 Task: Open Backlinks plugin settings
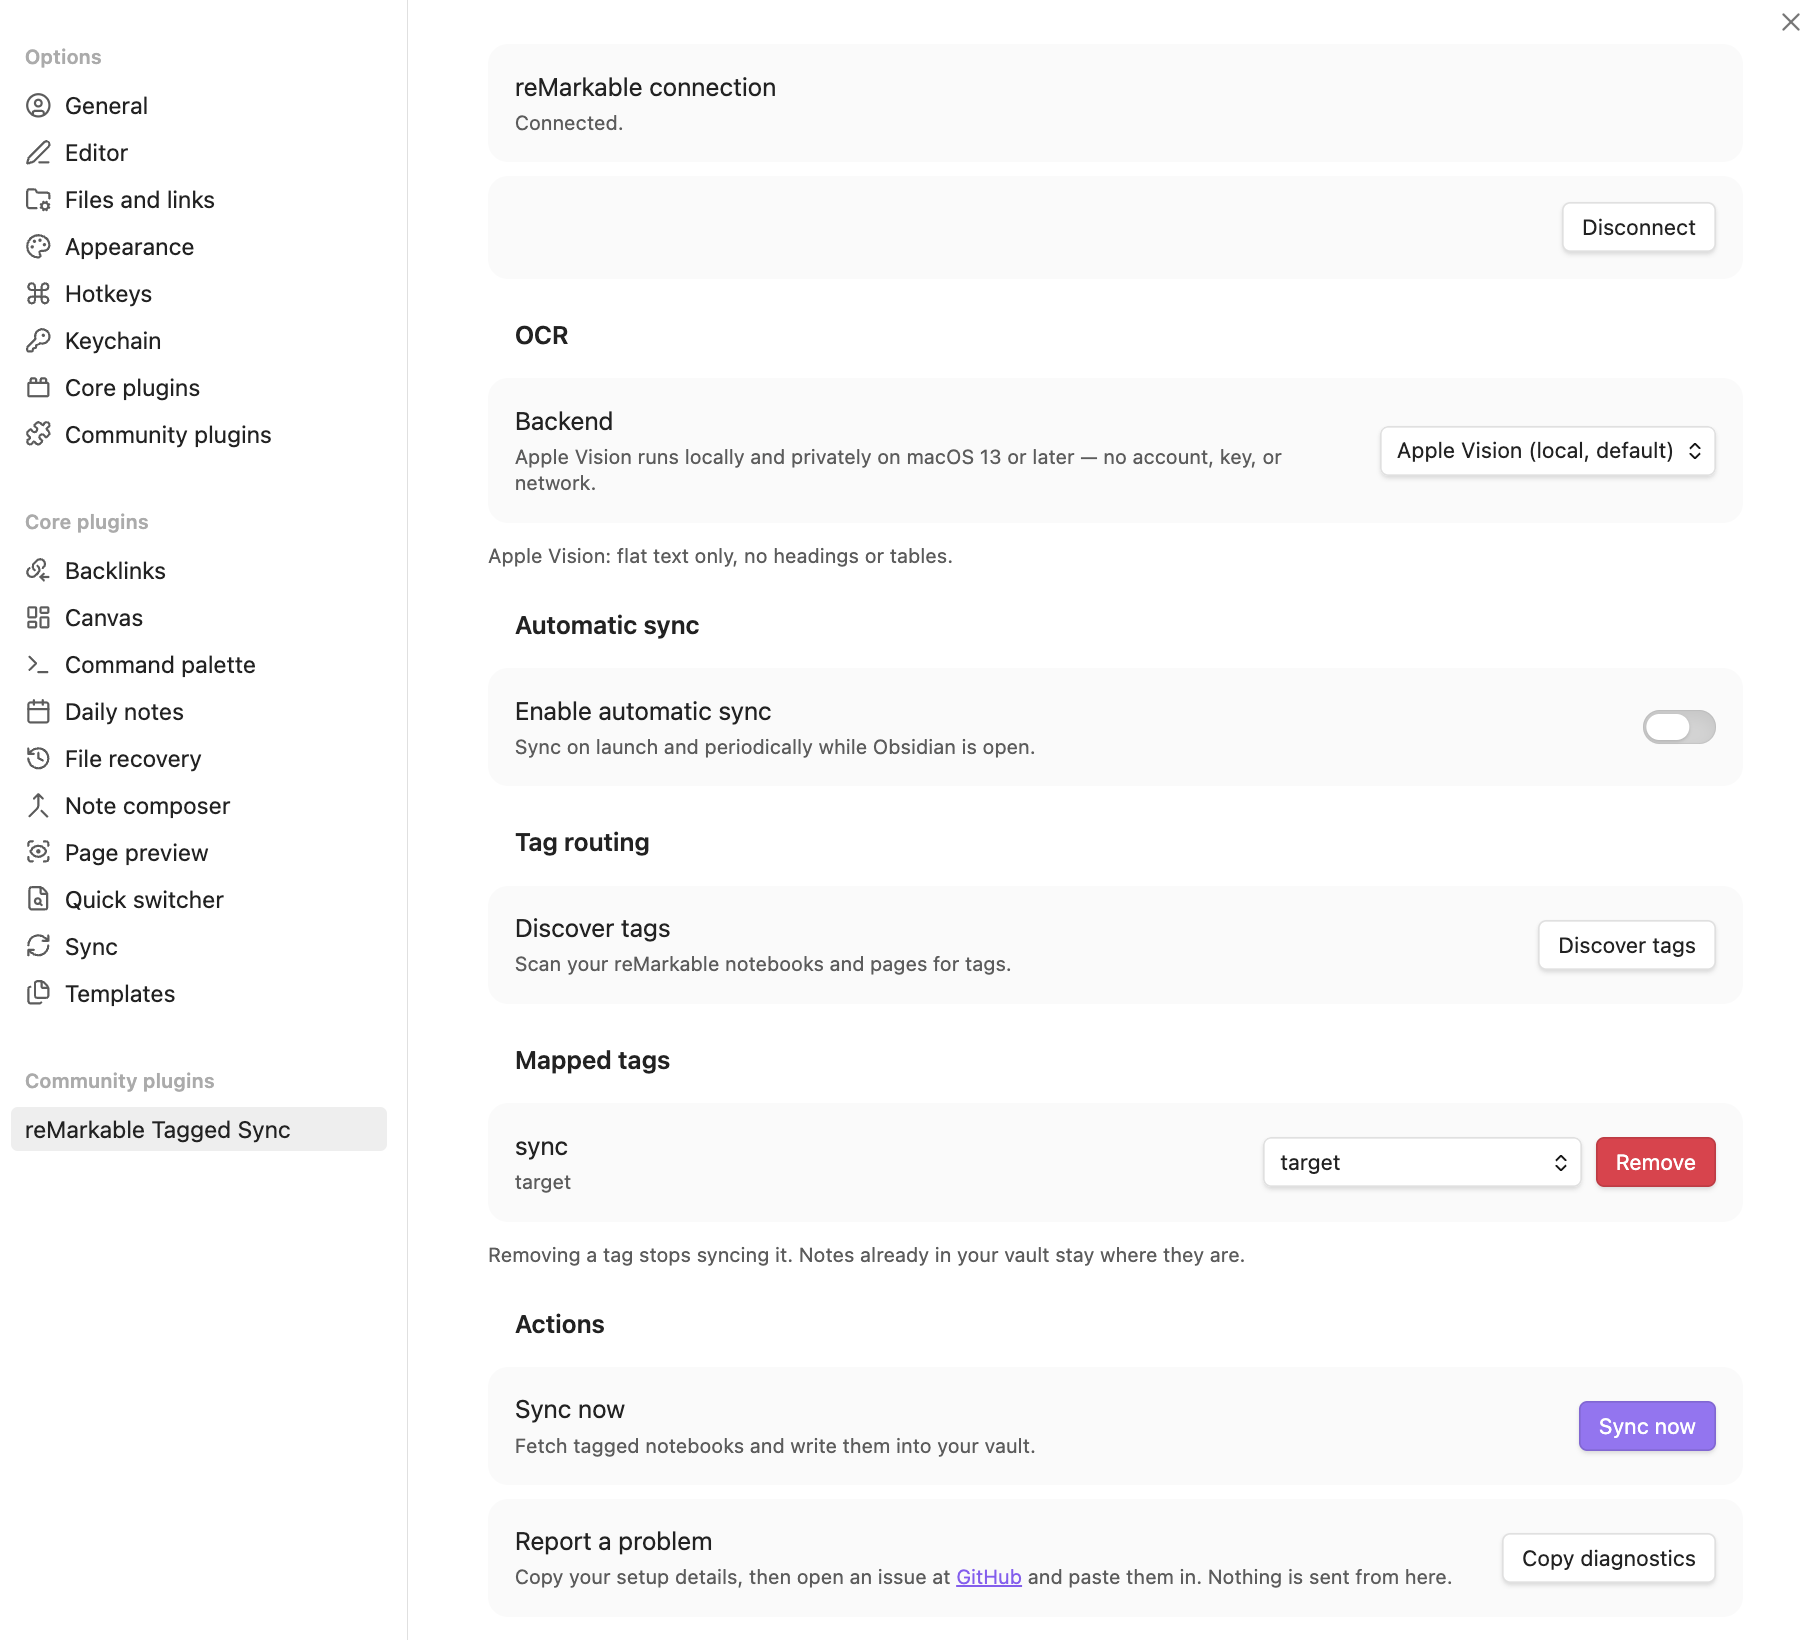(x=199, y=571)
